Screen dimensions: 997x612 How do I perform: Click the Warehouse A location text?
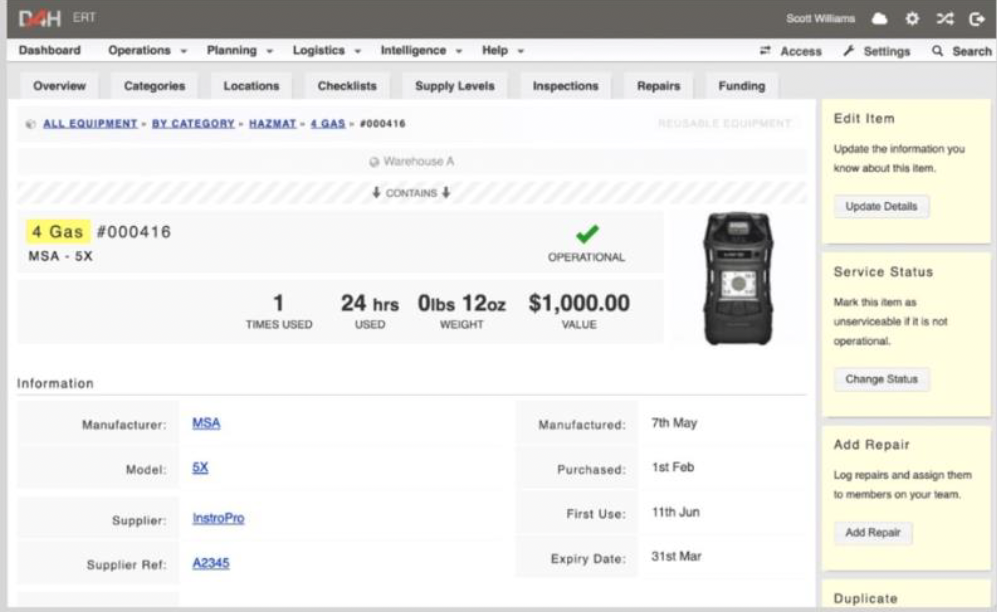(x=418, y=162)
